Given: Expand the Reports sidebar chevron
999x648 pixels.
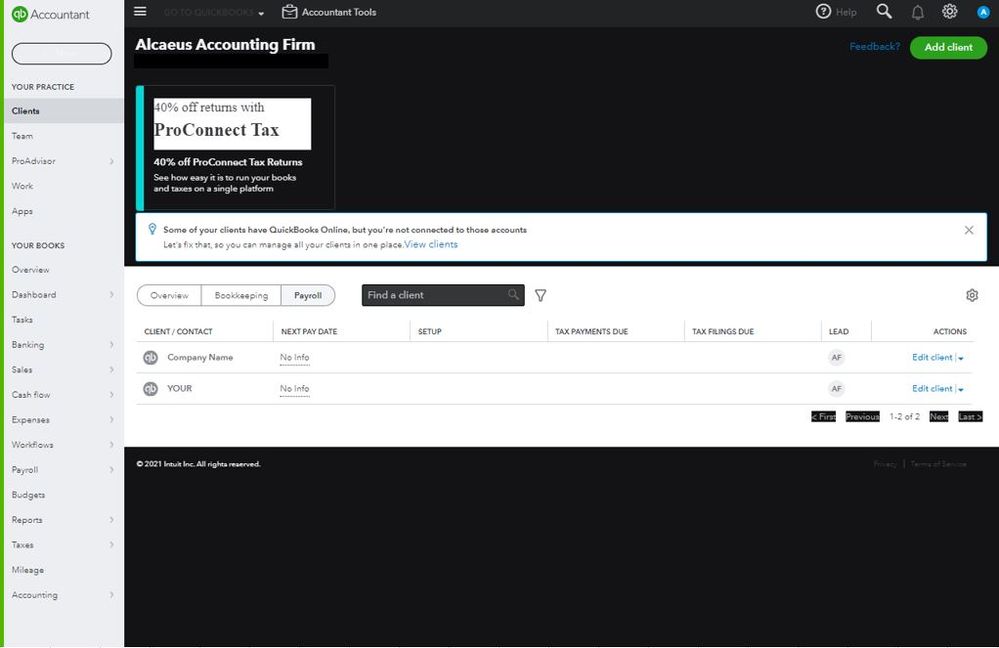Looking at the screenshot, I should click(x=111, y=520).
